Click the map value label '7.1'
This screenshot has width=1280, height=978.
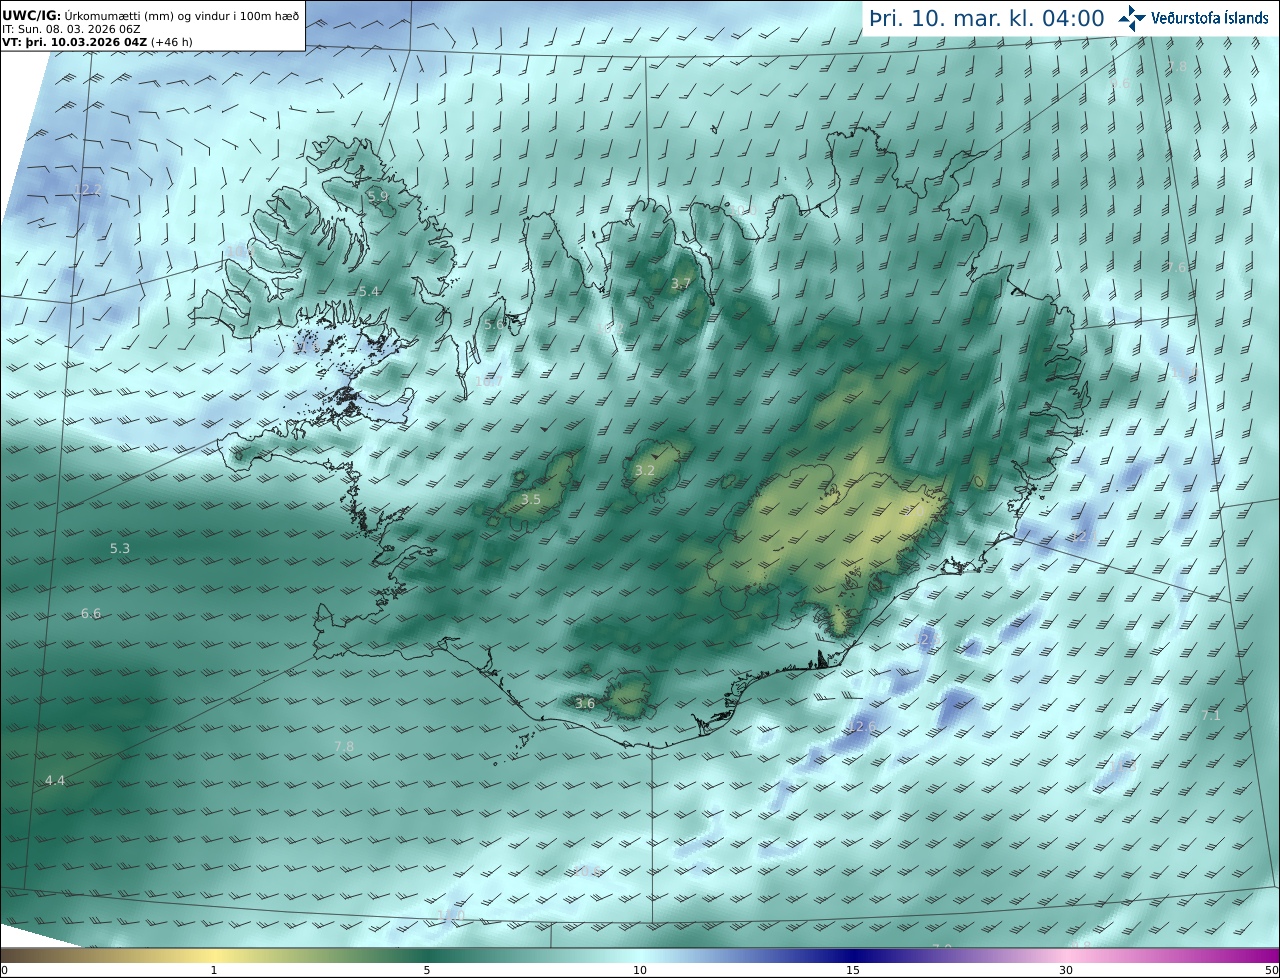pyautogui.click(x=1211, y=716)
